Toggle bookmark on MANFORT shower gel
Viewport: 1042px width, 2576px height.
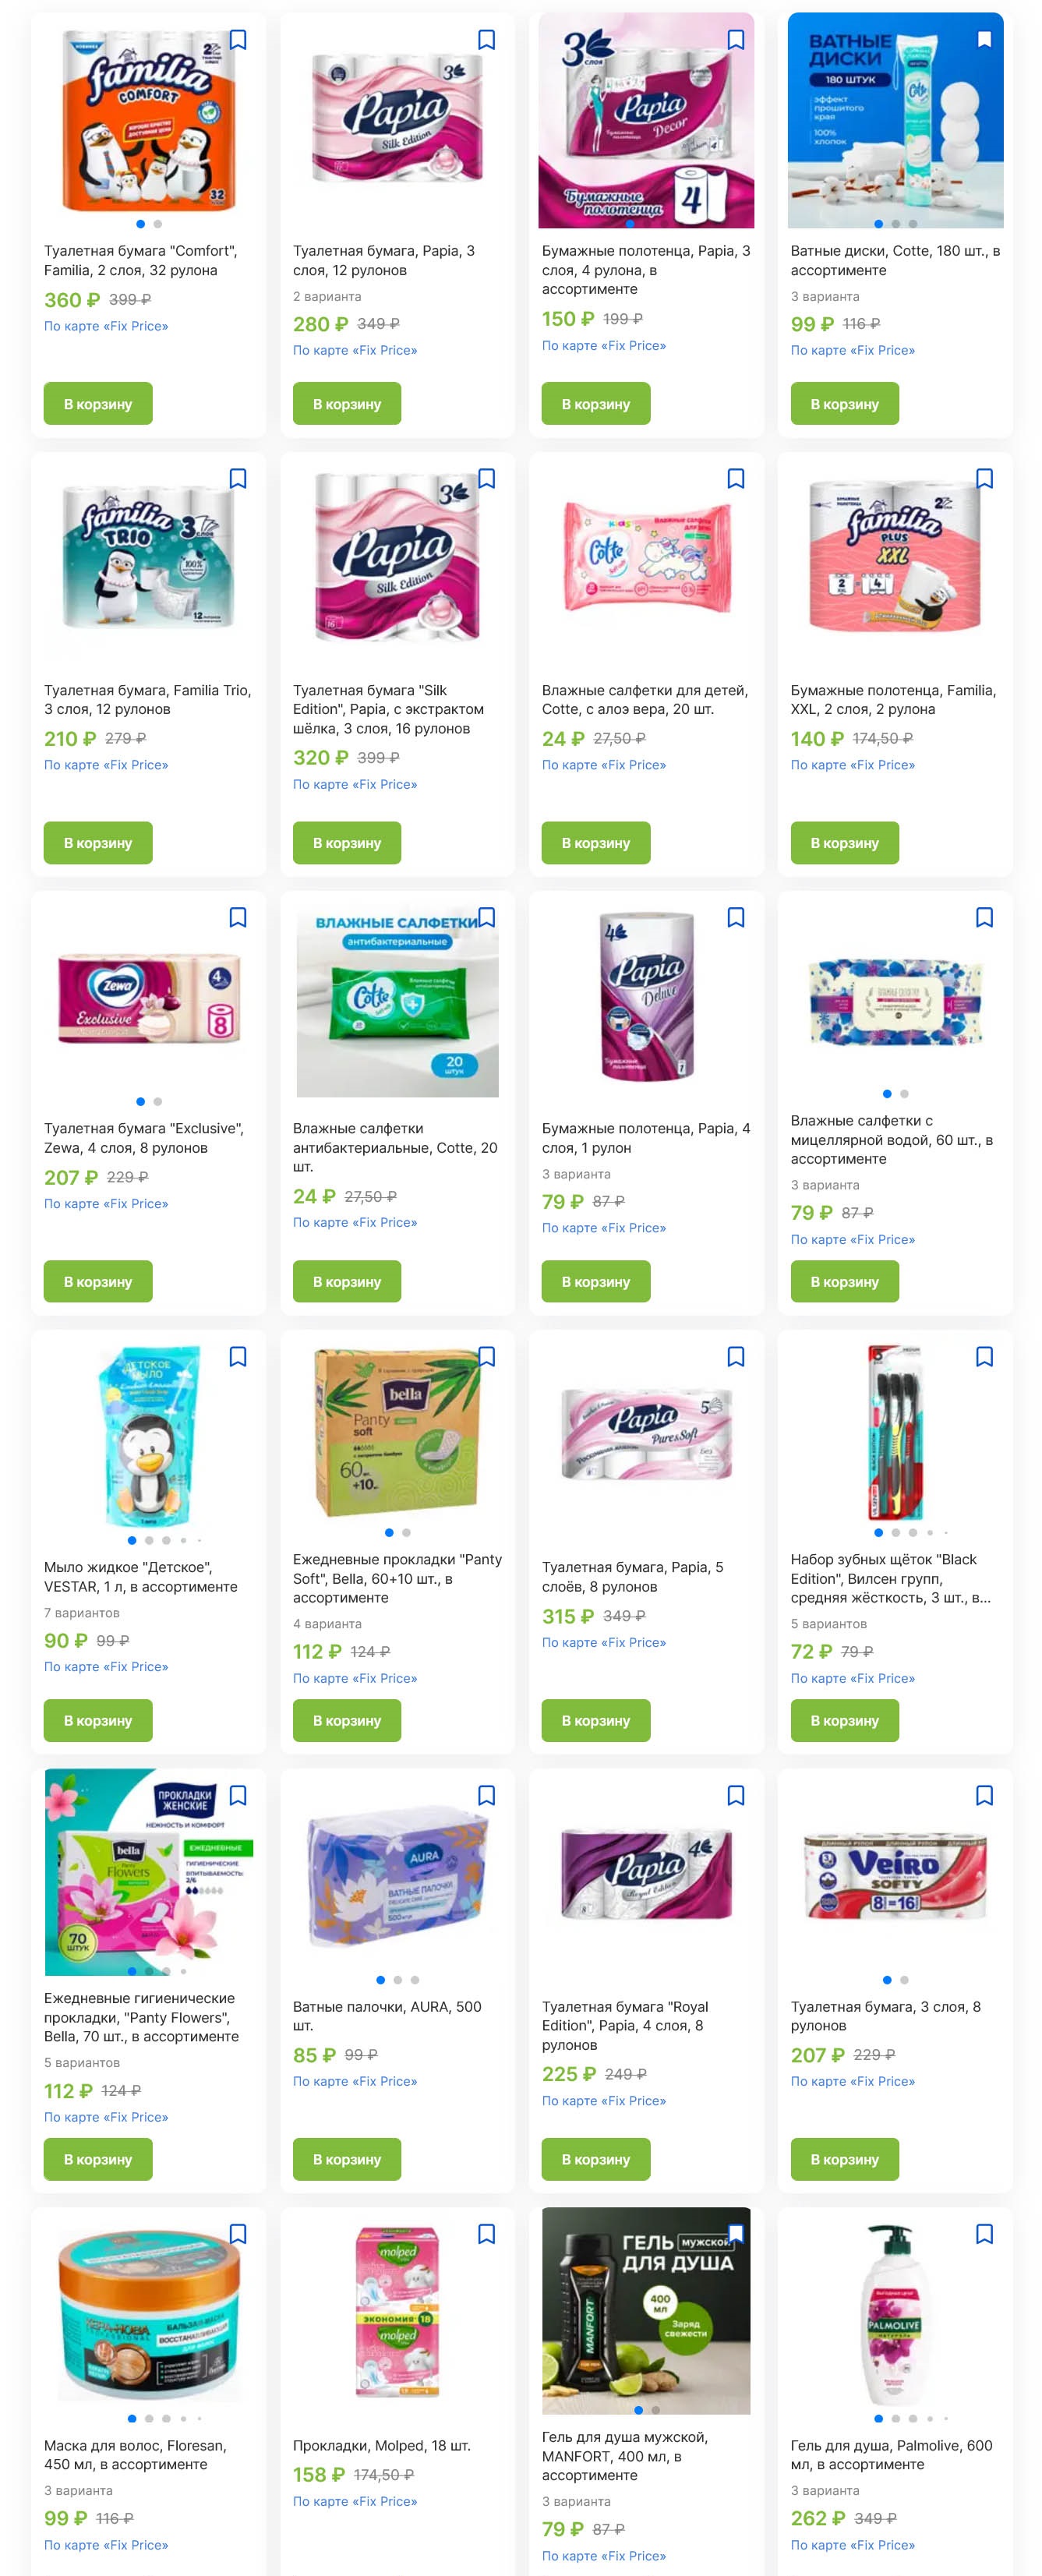(x=735, y=2234)
